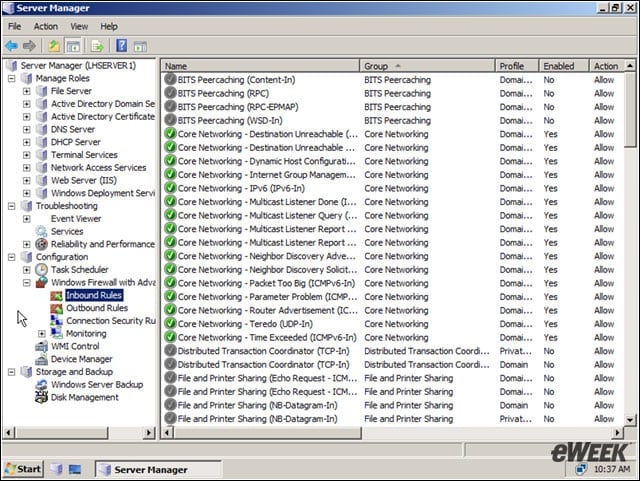Collapse the Manage Roles node
Image resolution: width=640 pixels, height=481 pixels.
pyautogui.click(x=11, y=78)
